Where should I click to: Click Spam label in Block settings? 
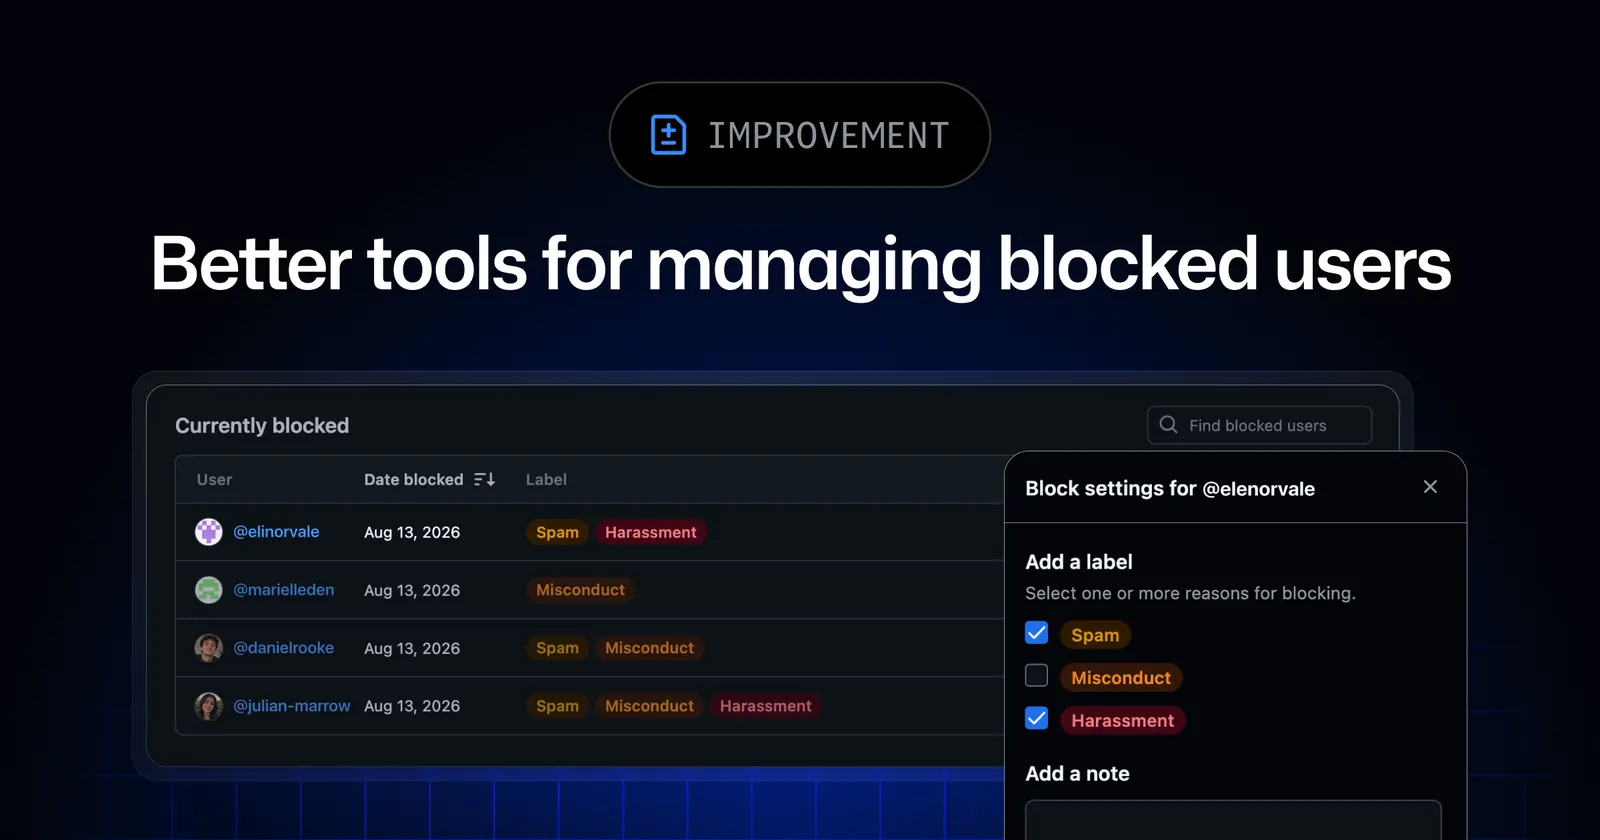[1095, 635]
